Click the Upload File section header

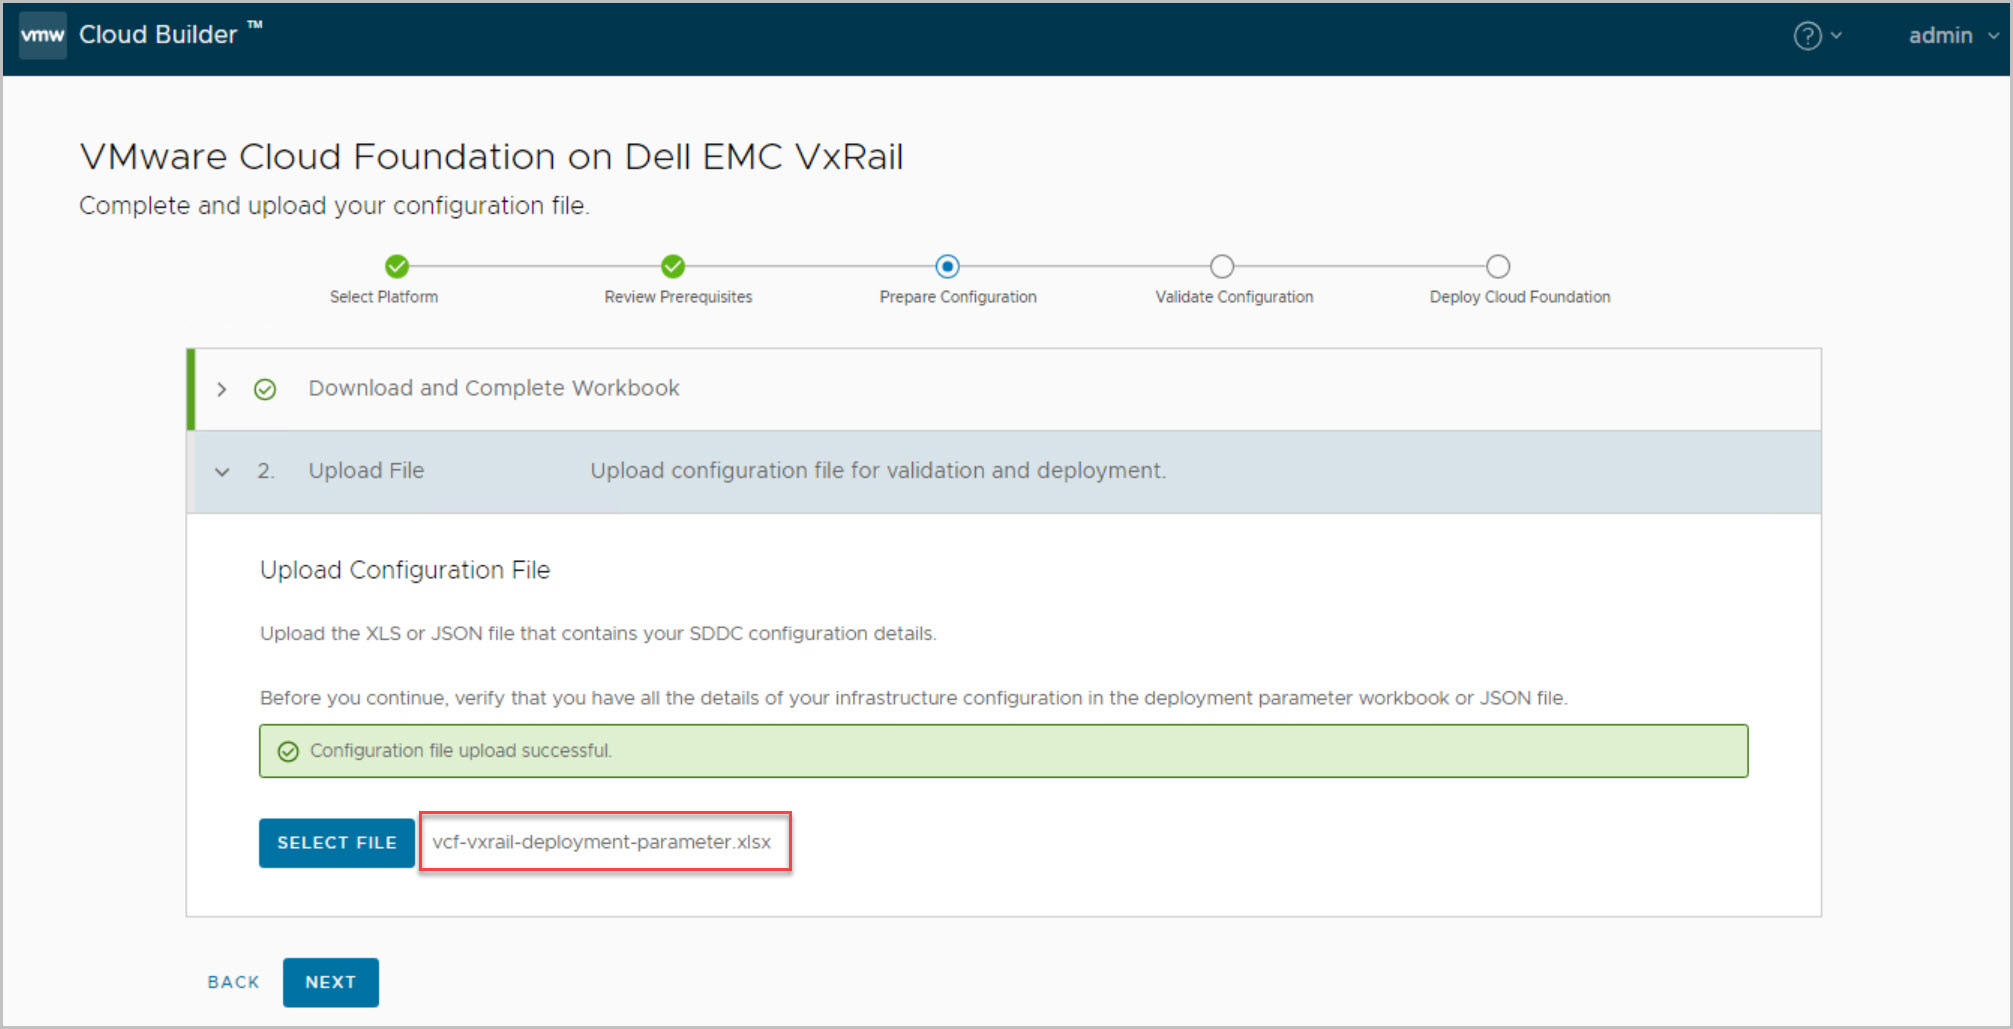366,471
